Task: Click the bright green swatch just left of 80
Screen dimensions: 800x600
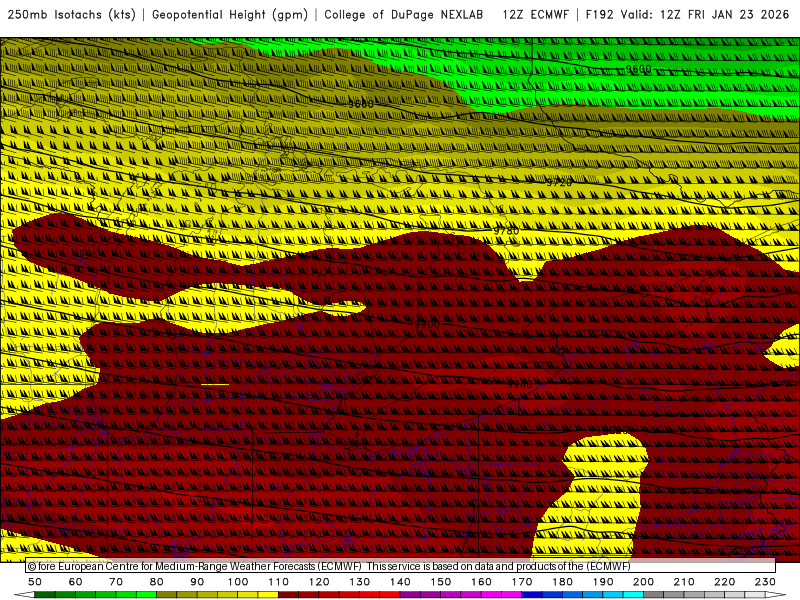Action: coord(146,595)
